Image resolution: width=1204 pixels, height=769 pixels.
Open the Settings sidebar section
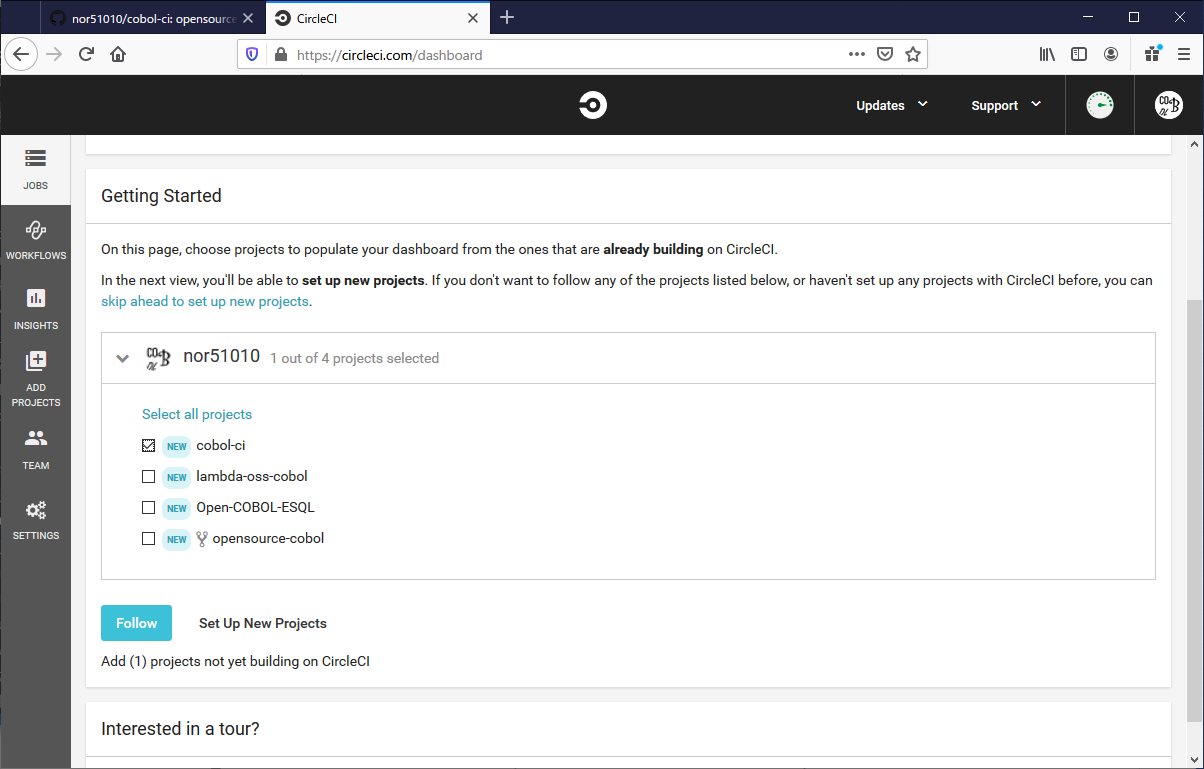pos(35,519)
